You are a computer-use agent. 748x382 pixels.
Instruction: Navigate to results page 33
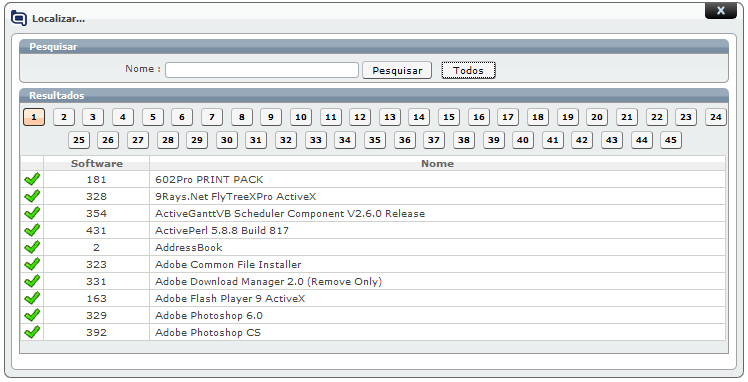(x=316, y=140)
